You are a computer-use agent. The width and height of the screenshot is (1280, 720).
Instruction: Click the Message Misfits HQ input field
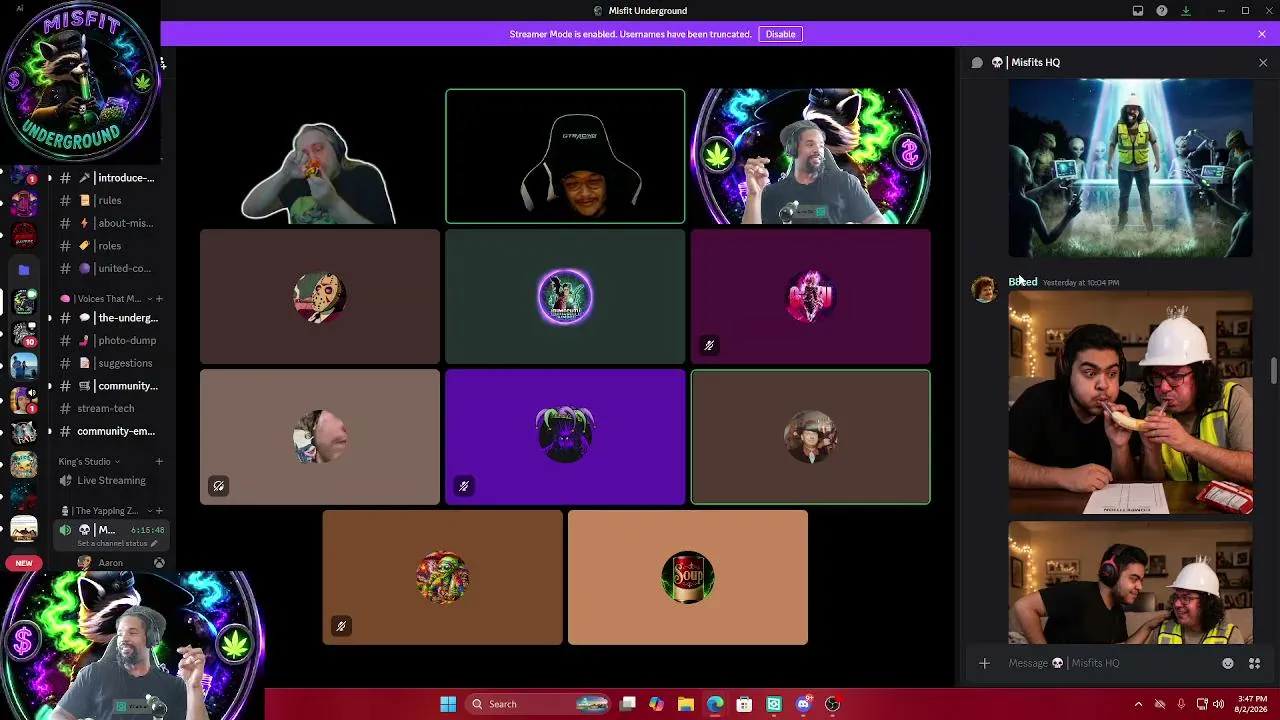coord(1110,663)
